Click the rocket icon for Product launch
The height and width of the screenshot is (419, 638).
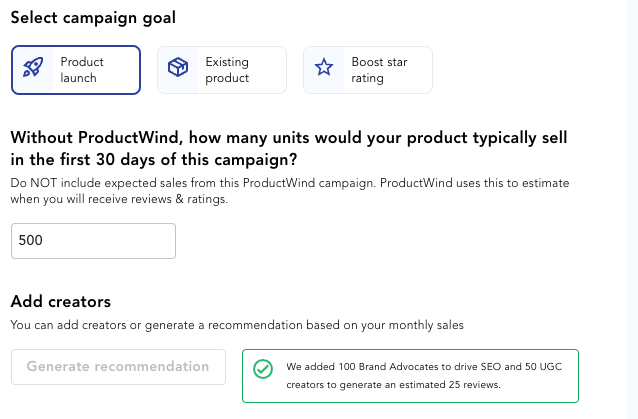pyautogui.click(x=33, y=67)
